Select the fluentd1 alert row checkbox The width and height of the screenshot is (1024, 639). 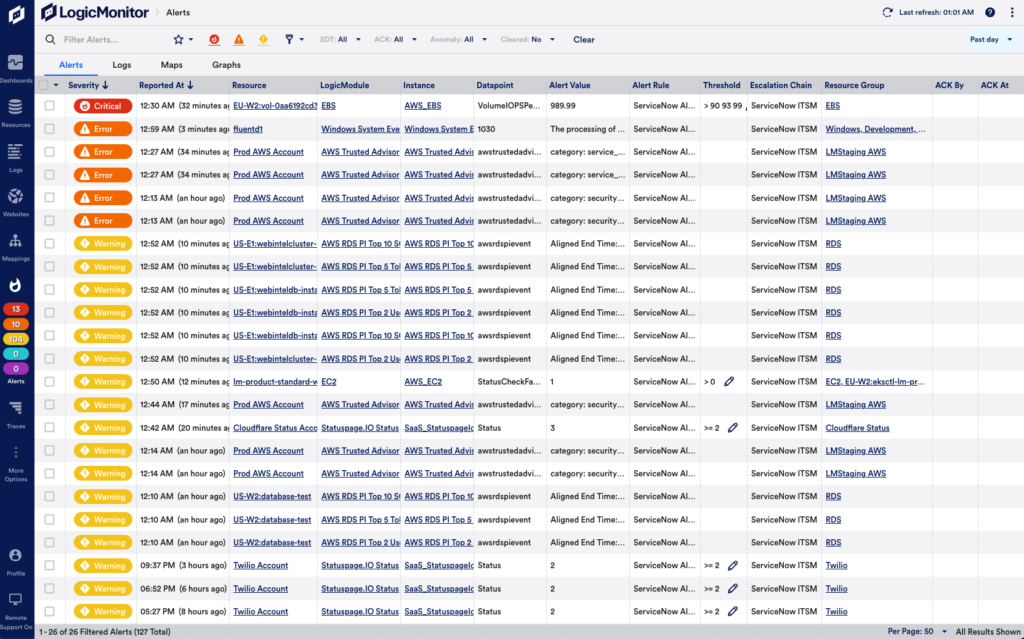(x=49, y=129)
